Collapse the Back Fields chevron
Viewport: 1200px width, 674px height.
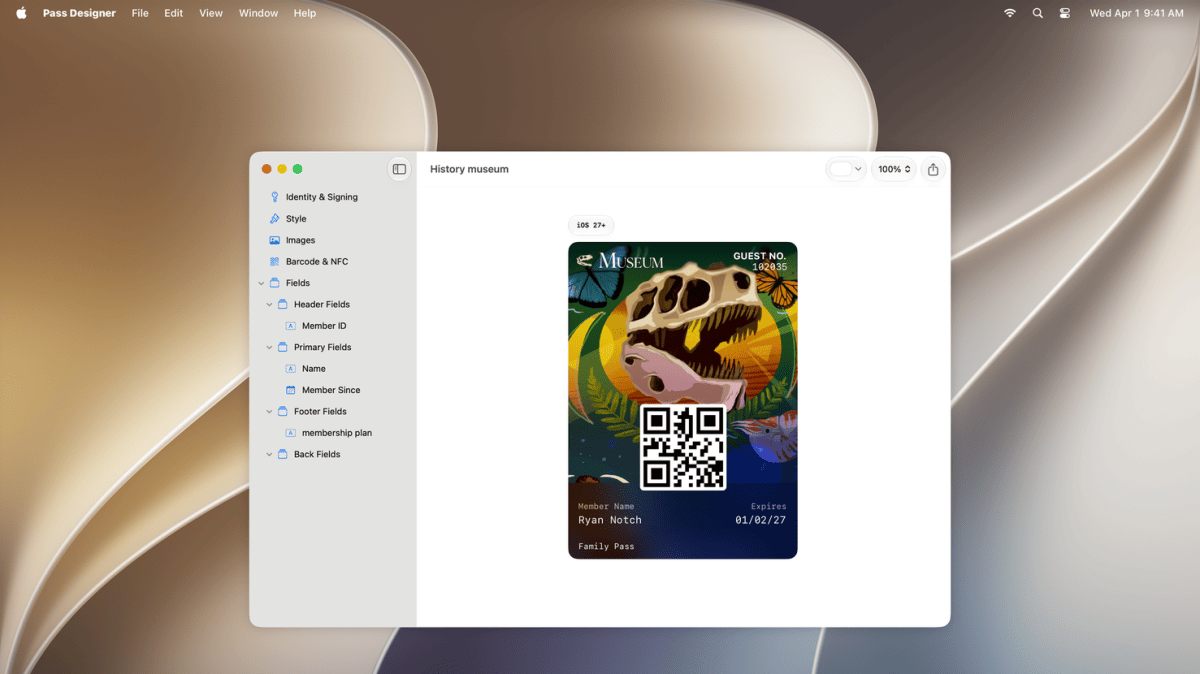(270, 454)
